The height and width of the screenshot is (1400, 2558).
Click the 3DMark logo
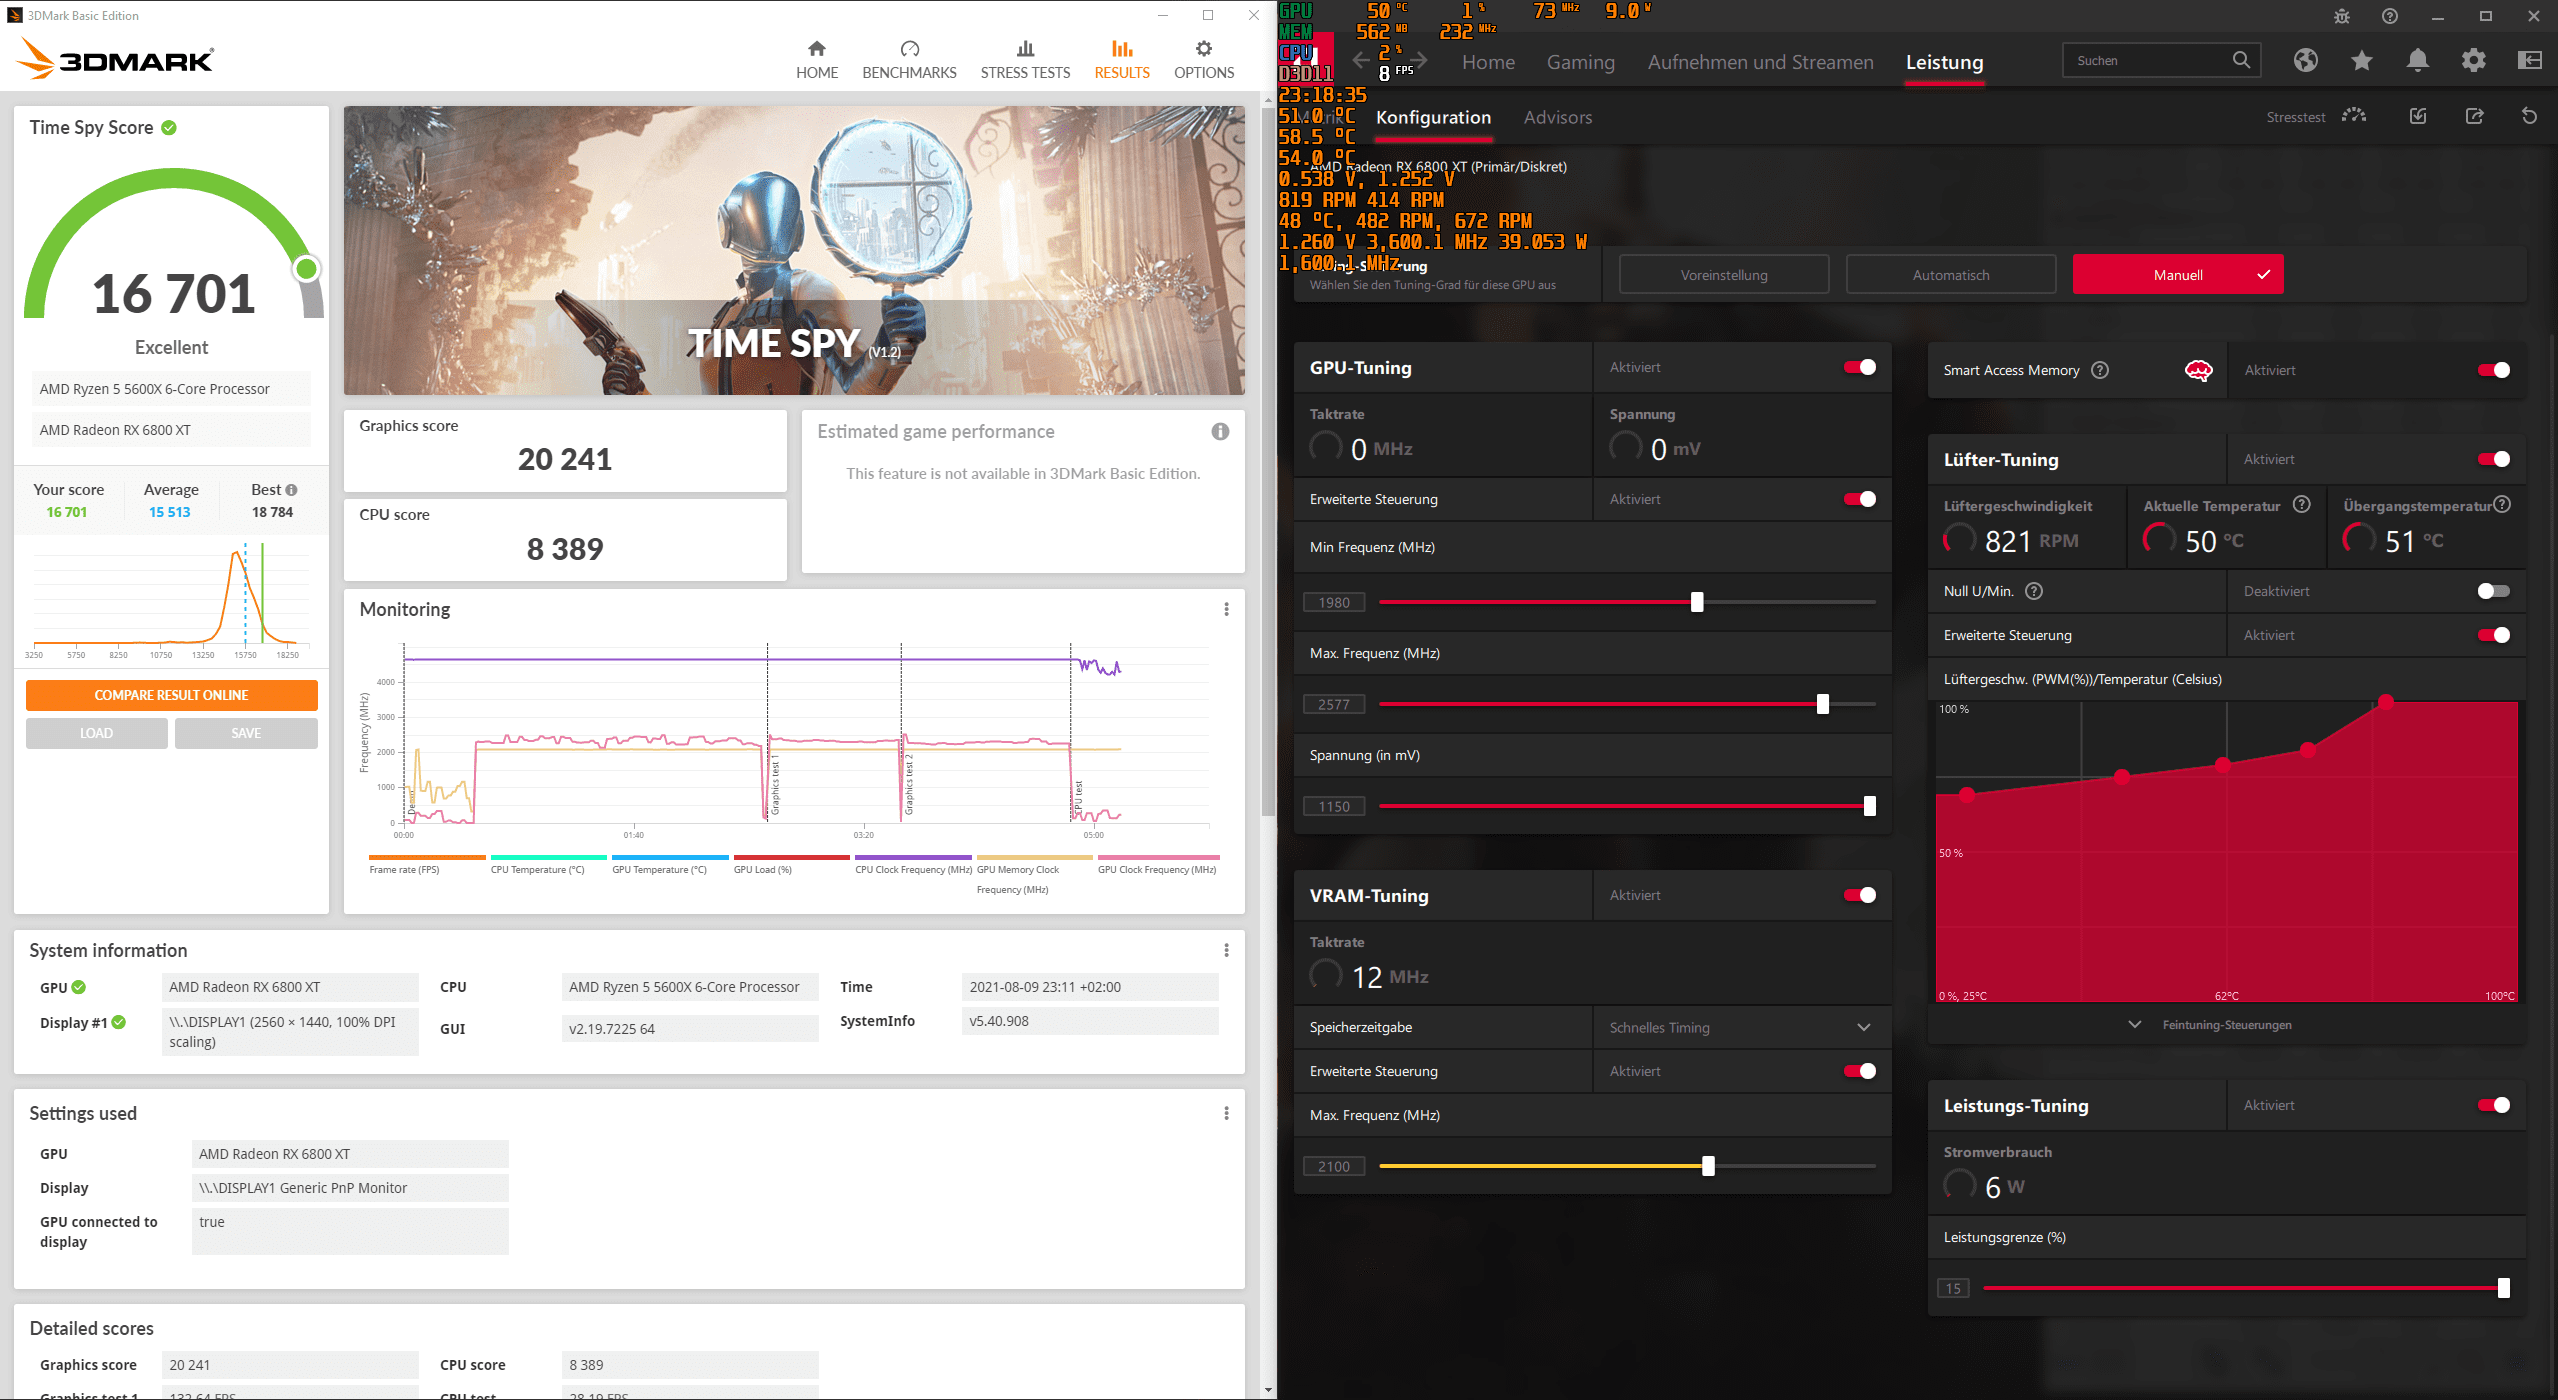coord(116,59)
